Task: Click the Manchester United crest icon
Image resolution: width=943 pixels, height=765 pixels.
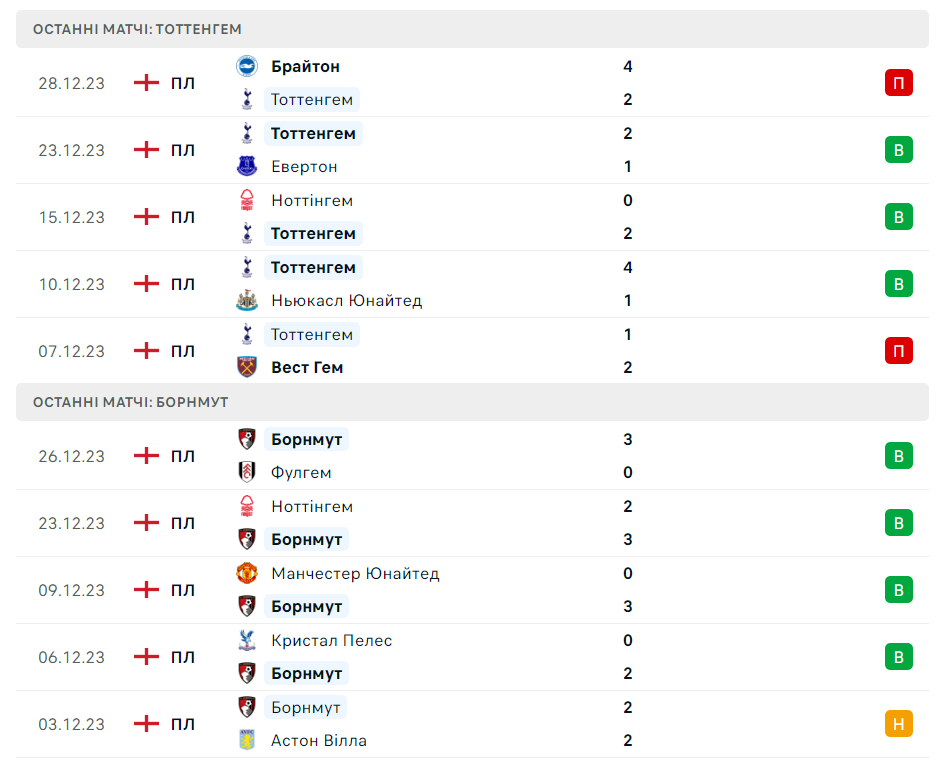Action: pos(246,573)
